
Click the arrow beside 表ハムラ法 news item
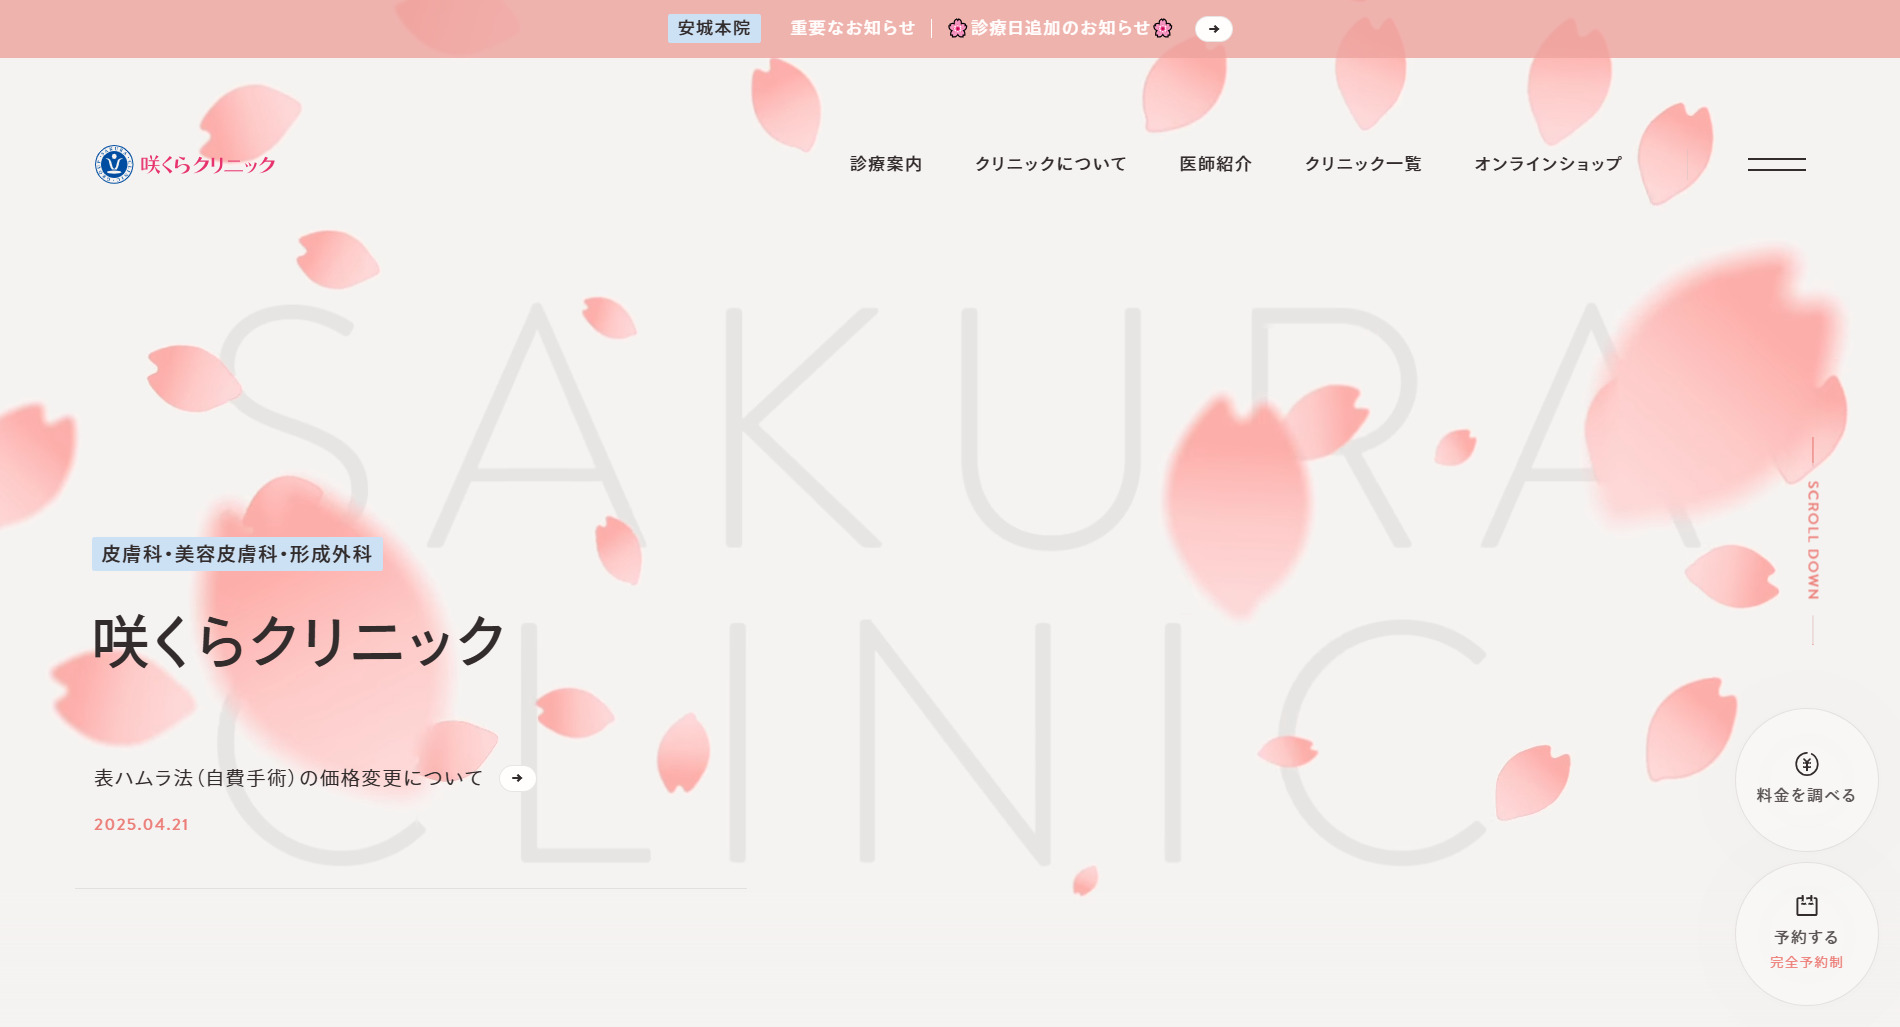tap(517, 778)
